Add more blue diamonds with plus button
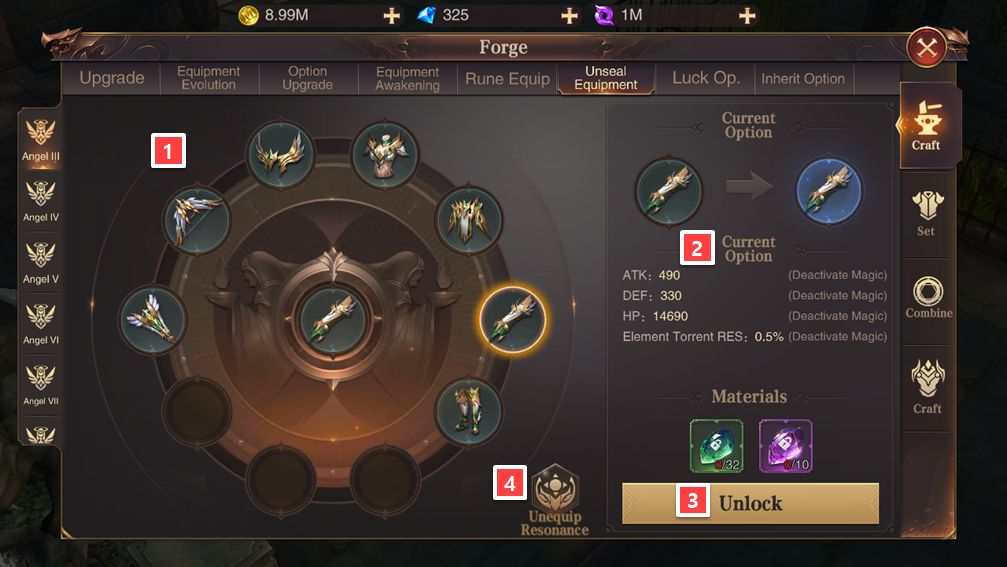The height and width of the screenshot is (567, 1007). pyautogui.click(x=569, y=15)
